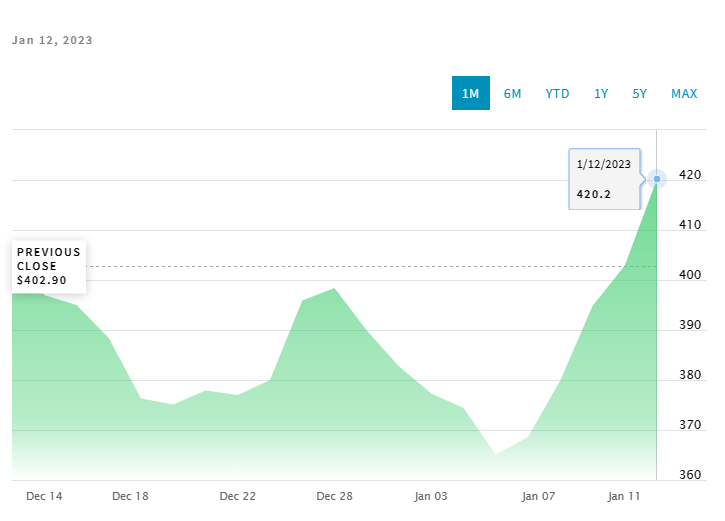Click the Dec 22 date label
This screenshot has height=521, width=725.
238,496
